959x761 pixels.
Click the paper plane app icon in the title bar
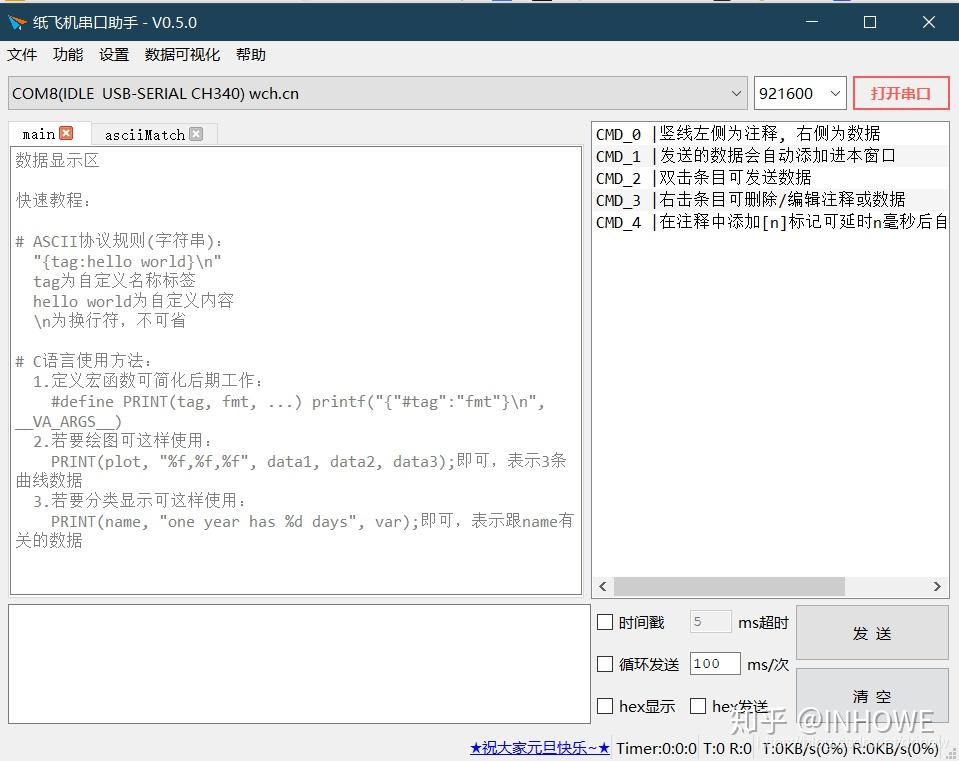point(17,23)
